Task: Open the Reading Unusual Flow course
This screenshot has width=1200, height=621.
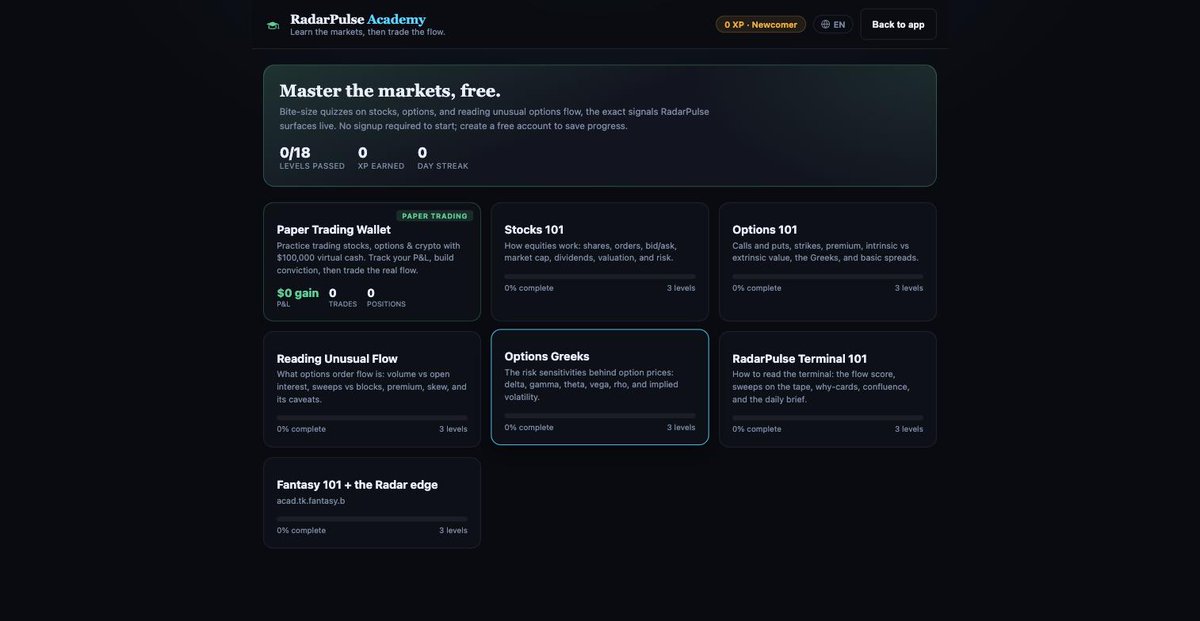Action: pyautogui.click(x=372, y=389)
